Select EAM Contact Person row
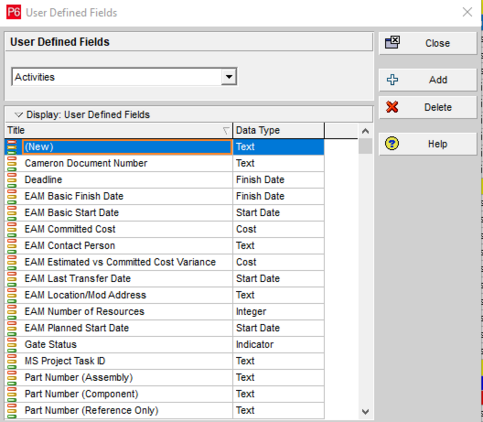Screen dimensions: 483x422 point(165,246)
